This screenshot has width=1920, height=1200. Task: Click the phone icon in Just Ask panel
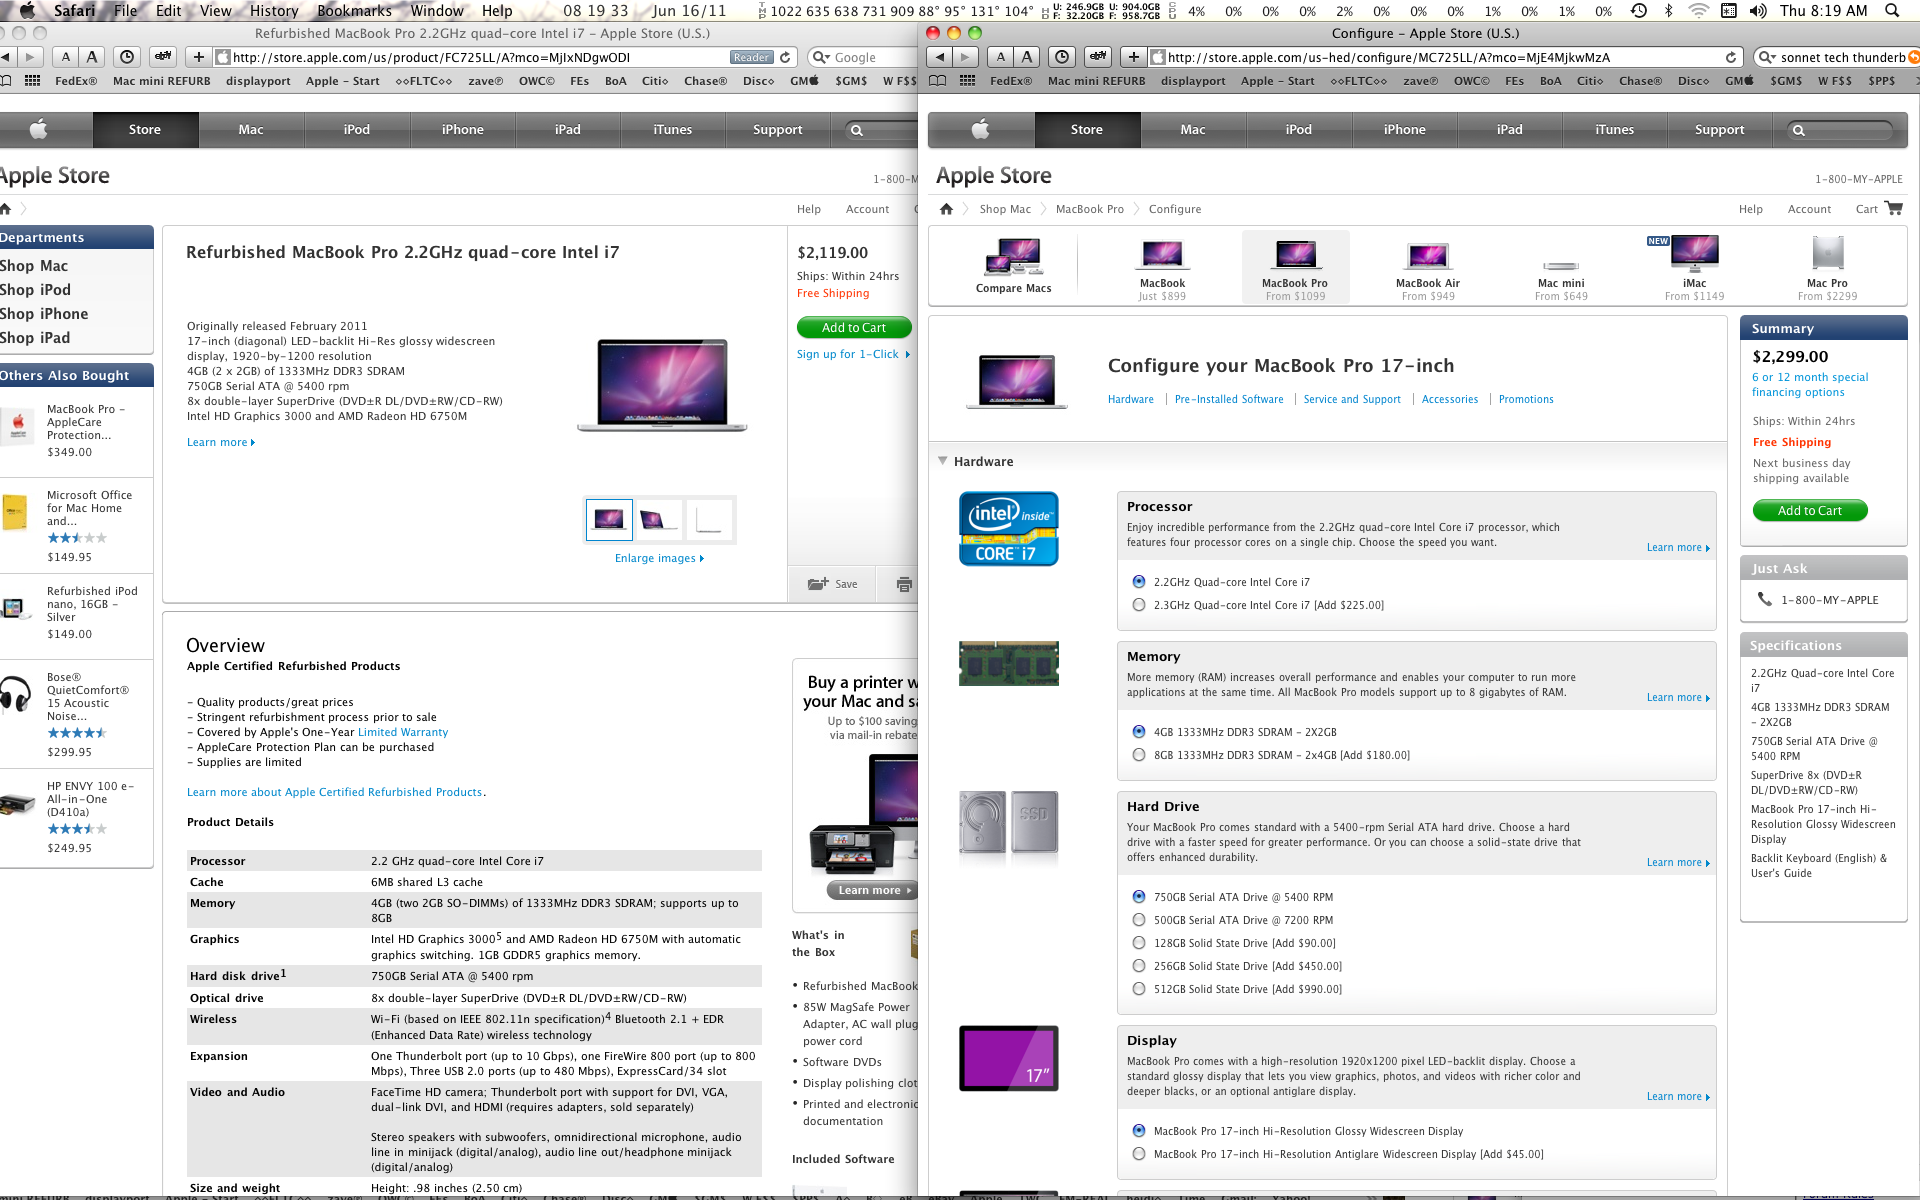pos(1764,599)
